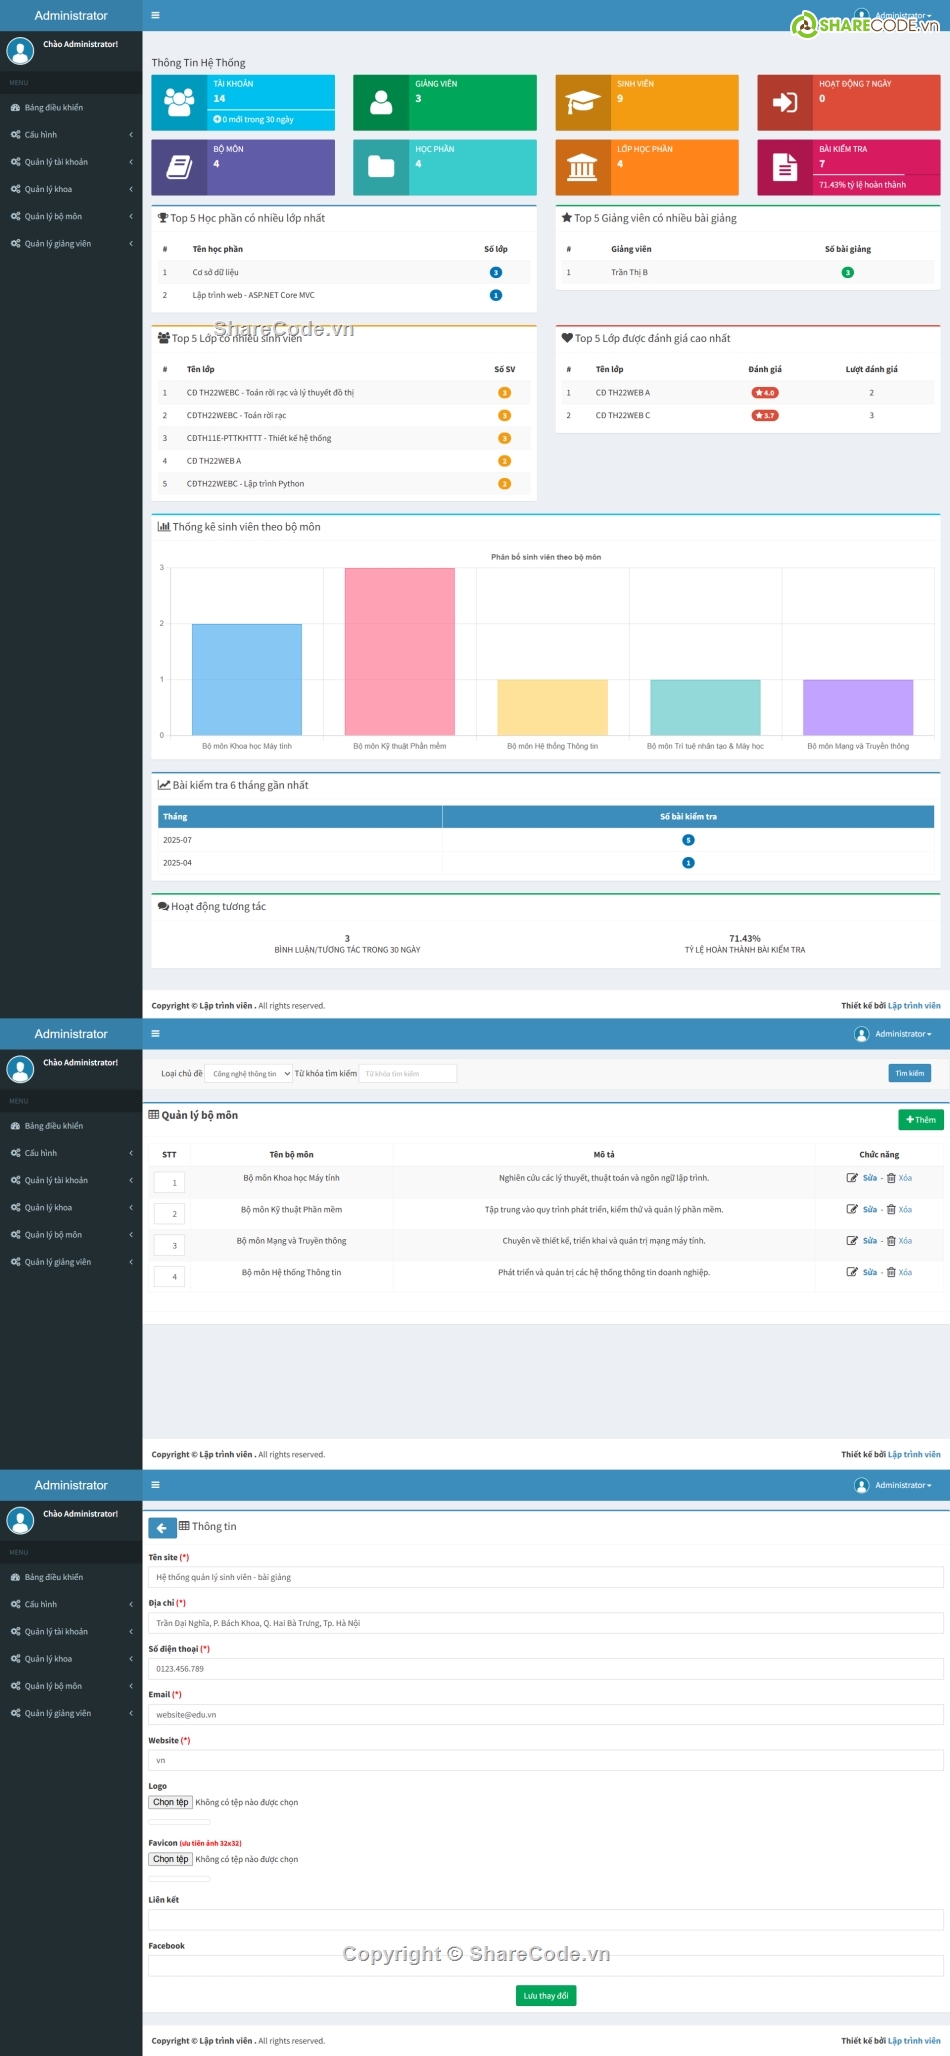
Task: Click the institution icon on Lớp học phần card
Action: [x=583, y=167]
